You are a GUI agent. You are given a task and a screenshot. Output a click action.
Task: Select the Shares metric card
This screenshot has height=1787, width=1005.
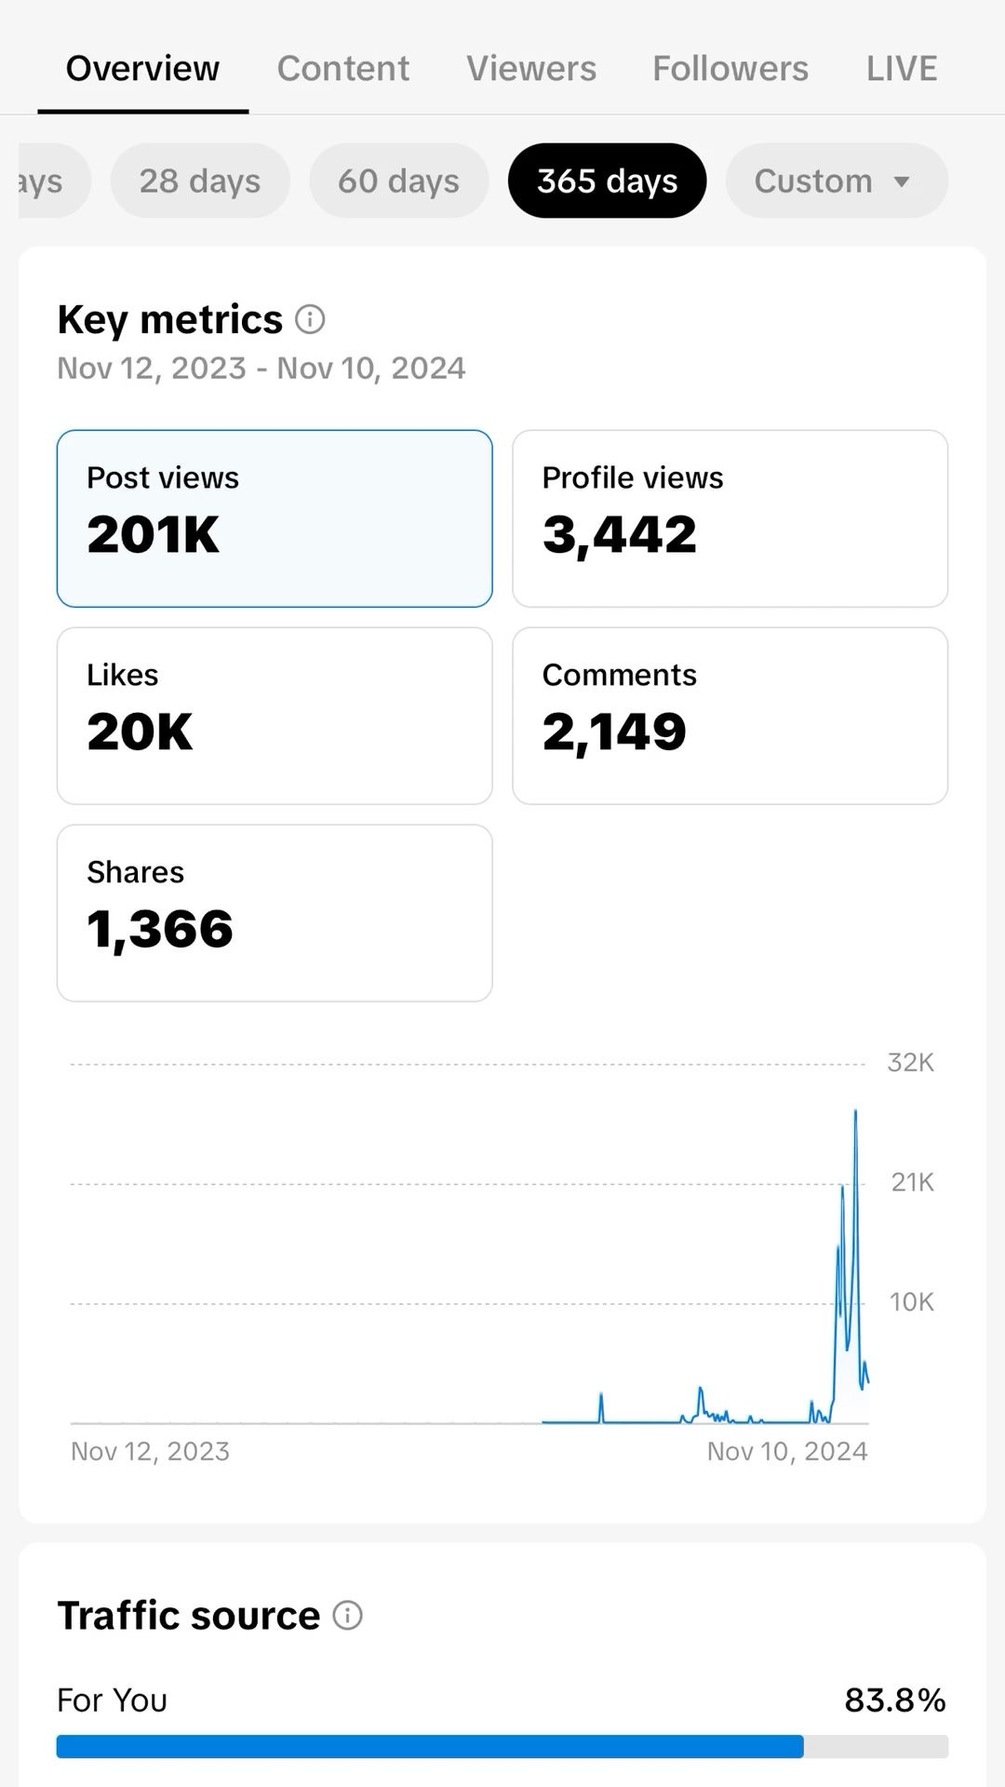274,912
